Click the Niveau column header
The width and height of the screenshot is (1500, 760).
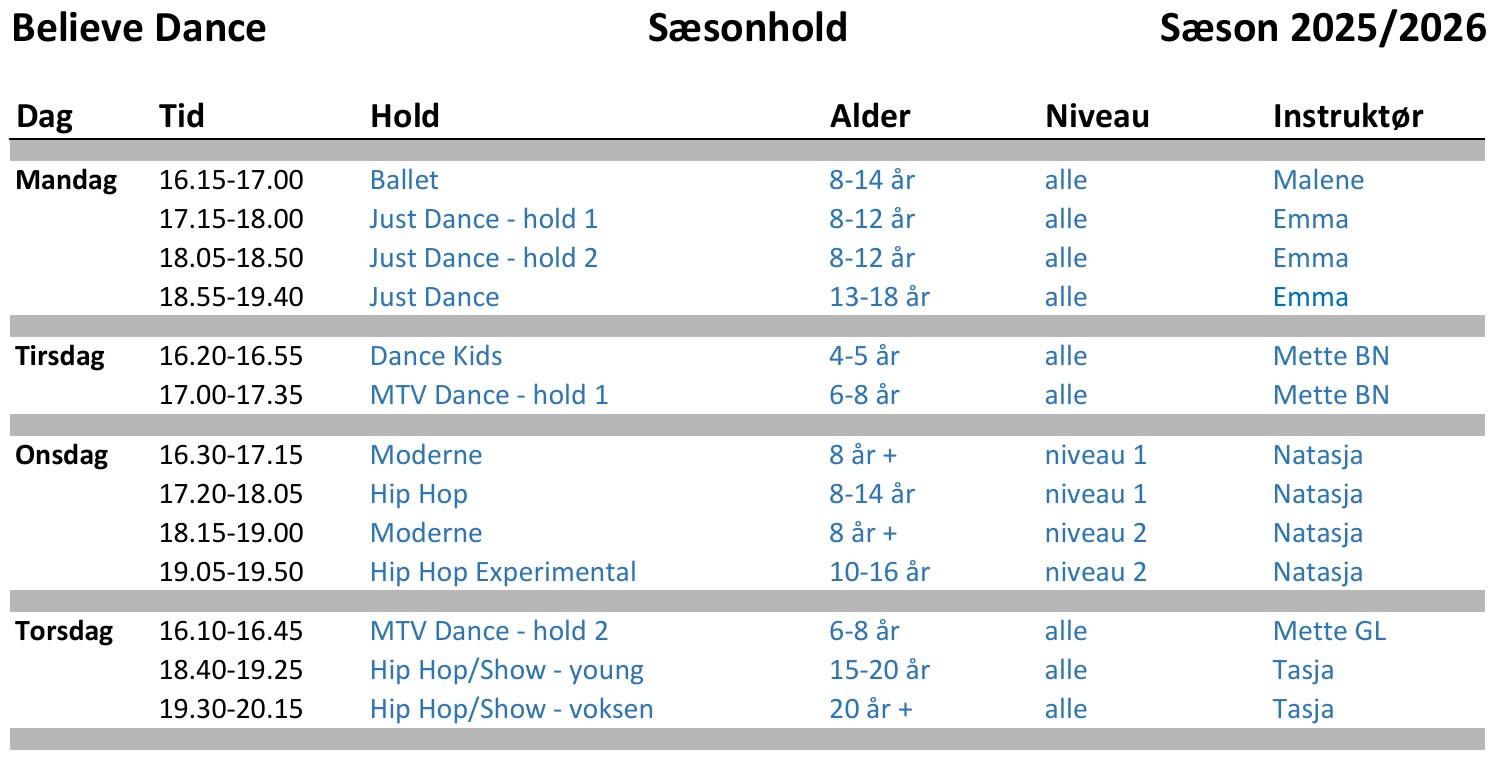coord(1097,116)
